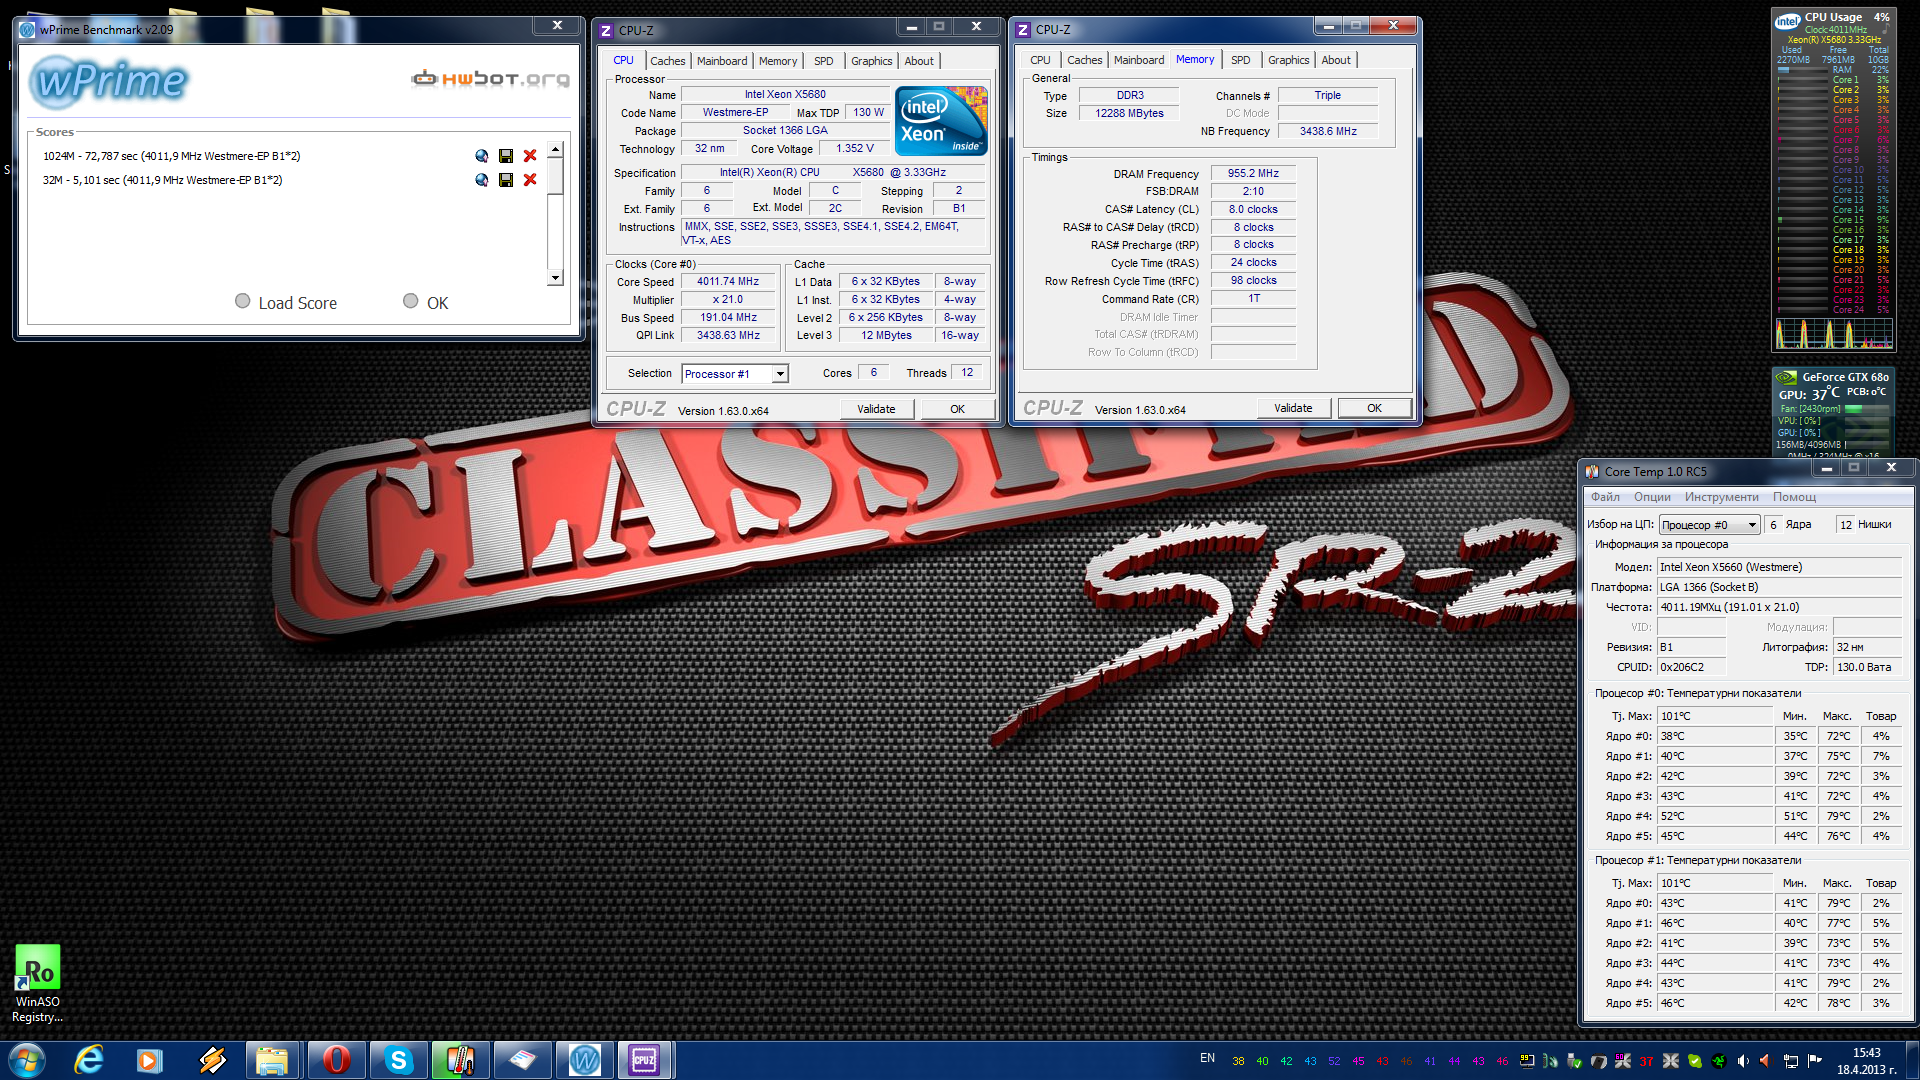
Task: Open the WinASO Registry desktop shortcut
Action: [37, 984]
